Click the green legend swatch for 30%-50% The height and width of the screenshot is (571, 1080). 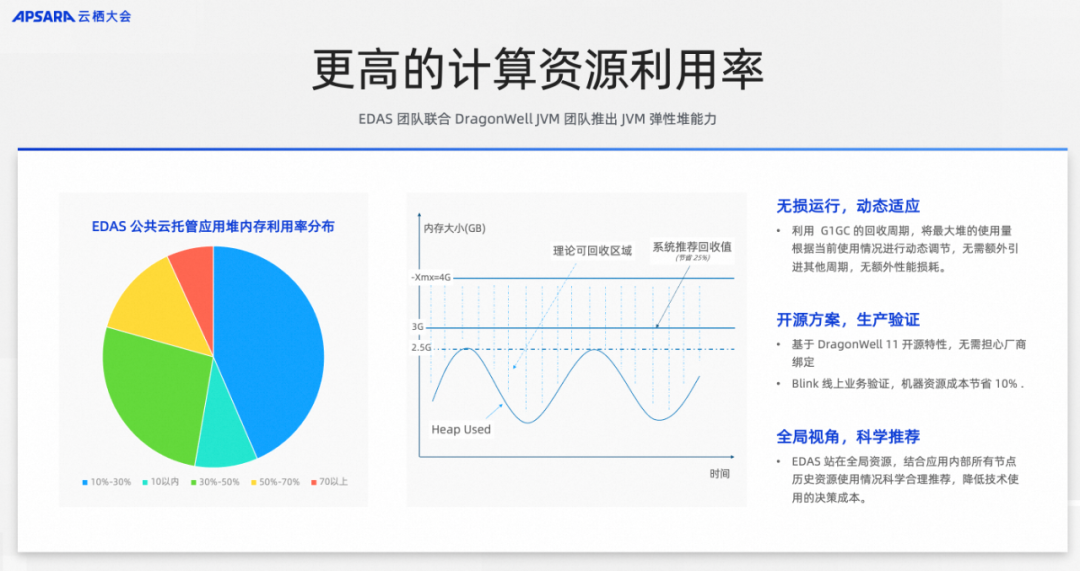tap(194, 482)
